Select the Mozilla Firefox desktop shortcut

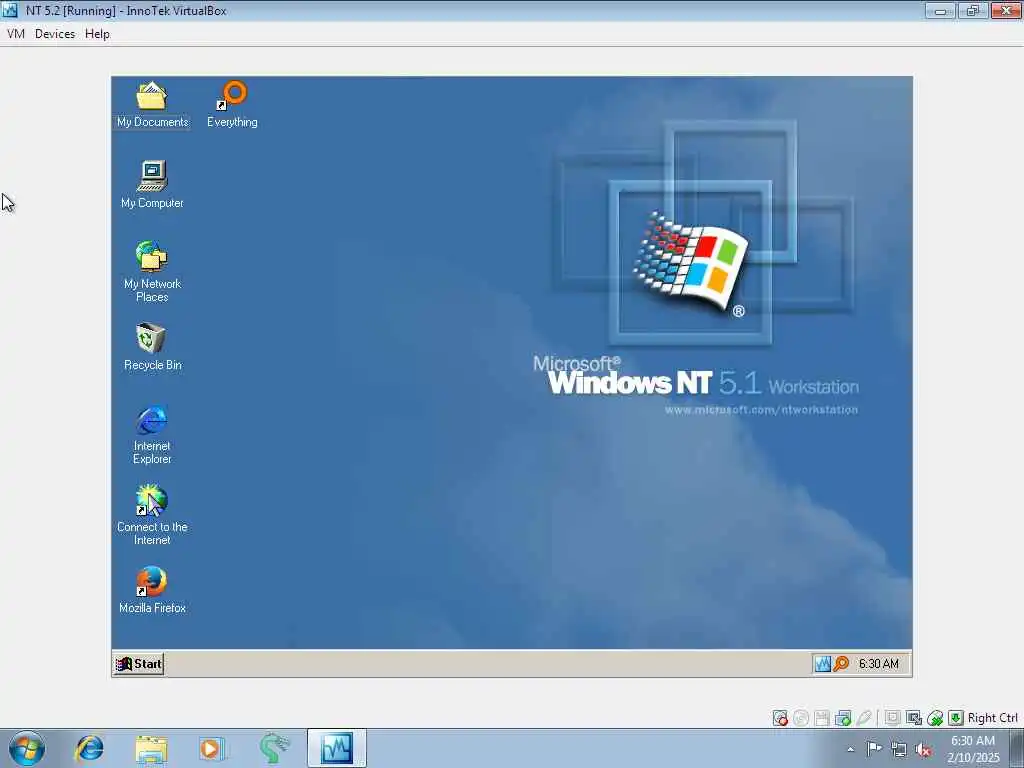(152, 590)
